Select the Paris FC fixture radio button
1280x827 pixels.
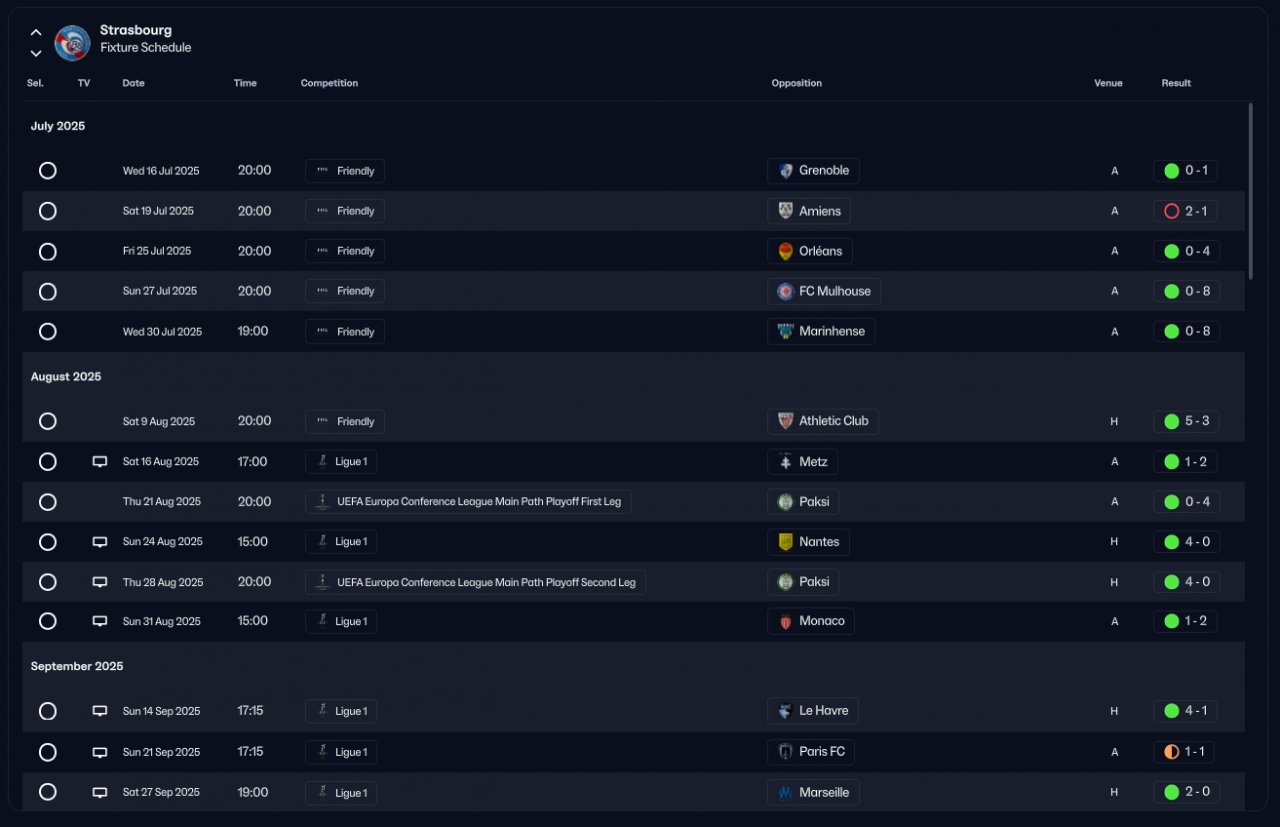pyautogui.click(x=47, y=752)
